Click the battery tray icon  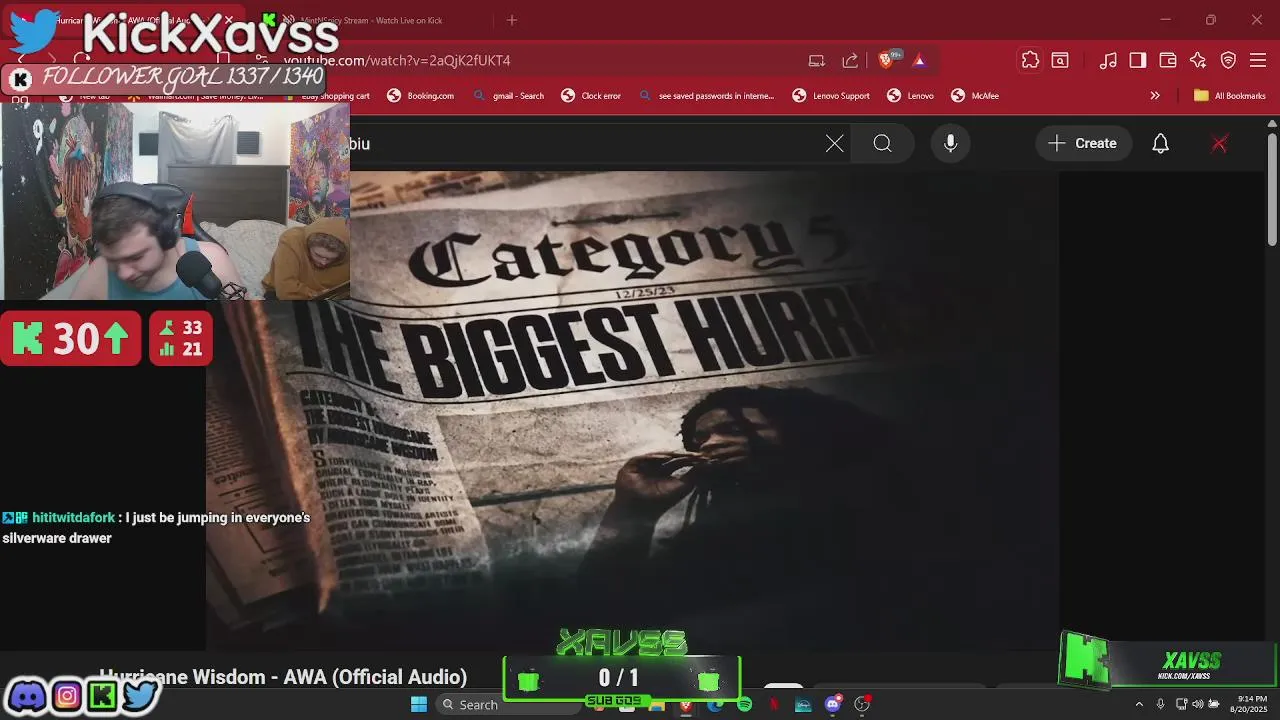pyautogui.click(x=1213, y=704)
